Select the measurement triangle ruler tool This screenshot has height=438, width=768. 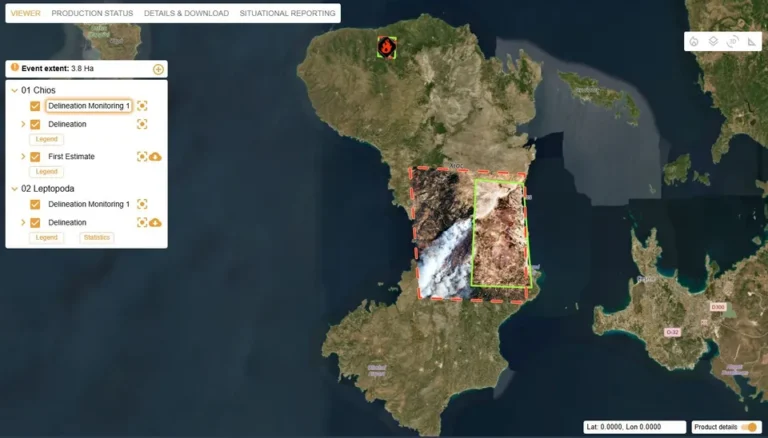click(752, 42)
